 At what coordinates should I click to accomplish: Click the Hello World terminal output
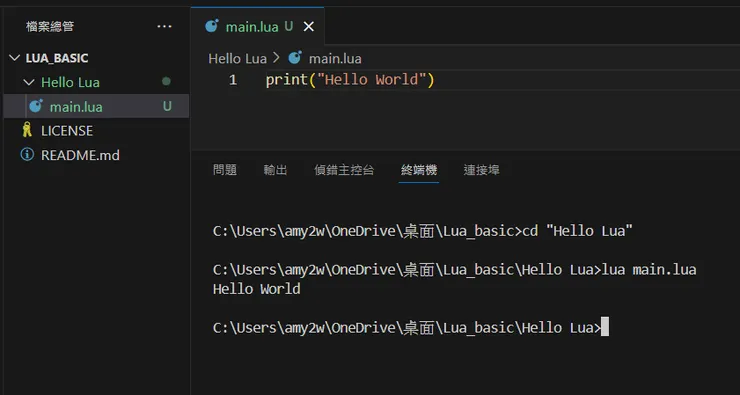pos(257,289)
